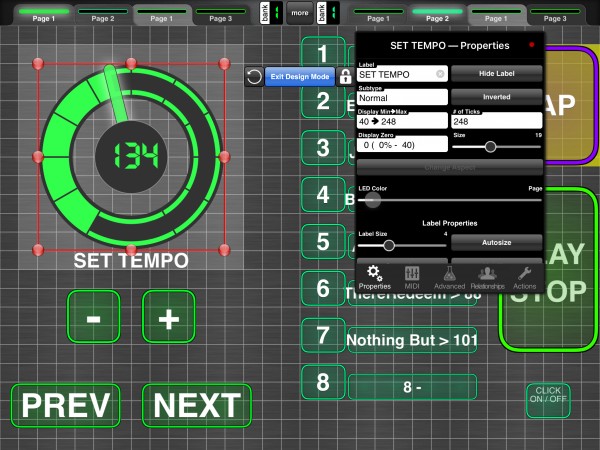
Task: Toggle the CLICK ON / OFF button
Action: 548,400
